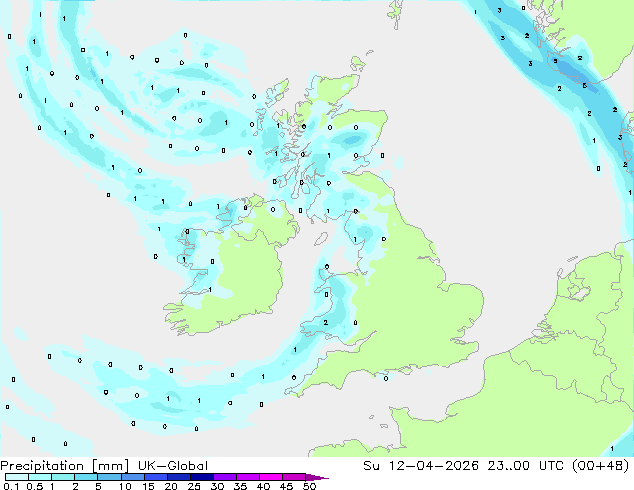This screenshot has width=634, height=490.
Task: Click the '15' legend scale label
Action: click(x=148, y=486)
